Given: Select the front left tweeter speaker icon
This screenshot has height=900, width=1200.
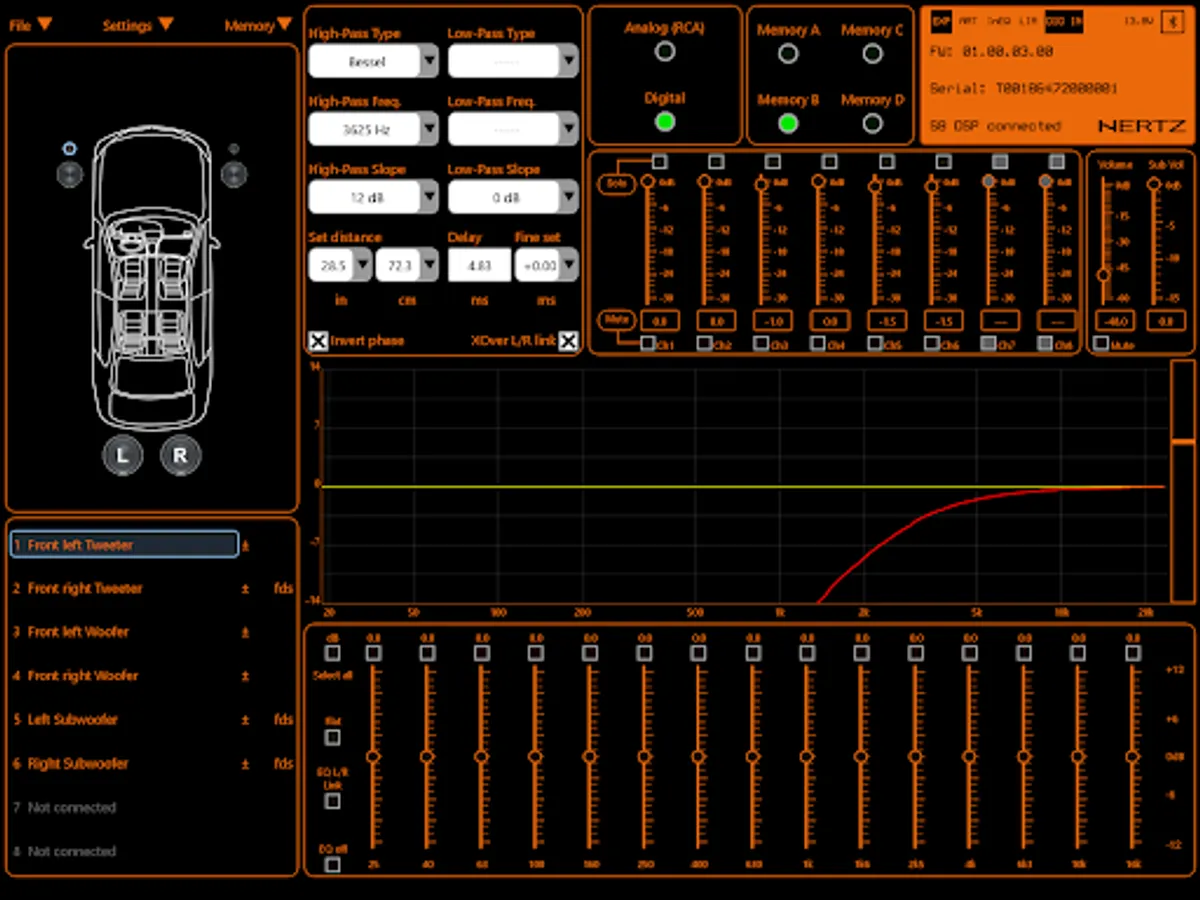Looking at the screenshot, I should (69, 149).
